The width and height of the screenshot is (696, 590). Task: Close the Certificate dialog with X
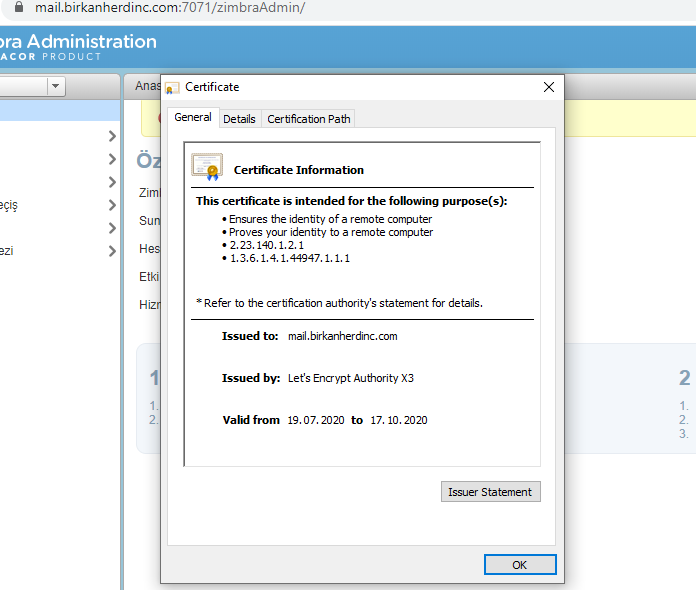[x=549, y=87]
